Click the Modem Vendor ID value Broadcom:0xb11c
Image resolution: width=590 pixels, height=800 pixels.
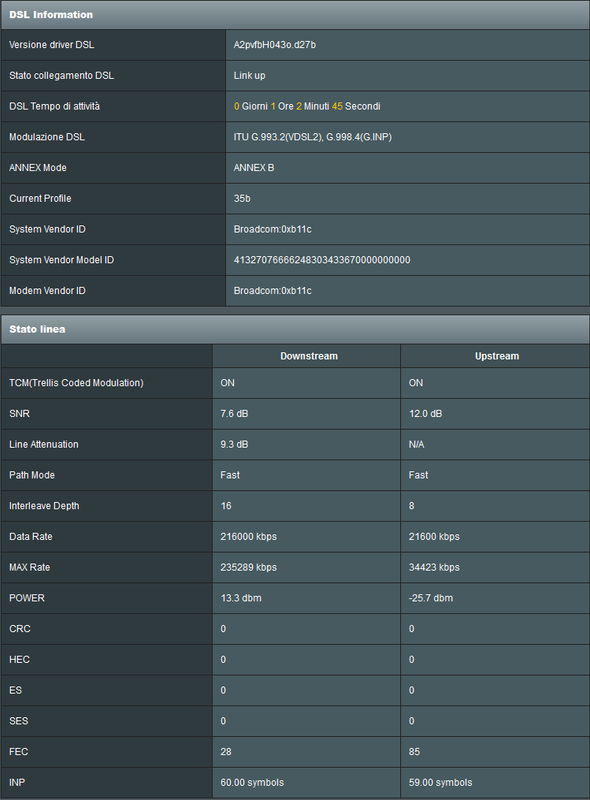coord(273,290)
